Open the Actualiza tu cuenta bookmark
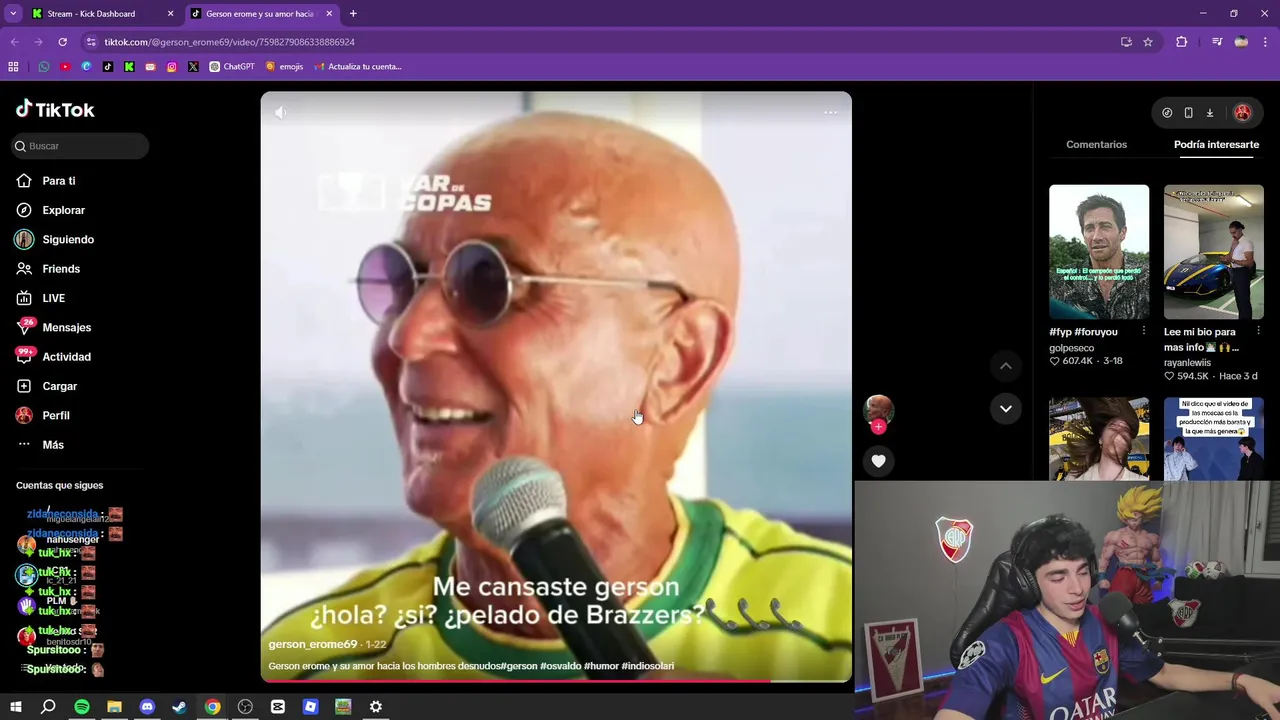Image resolution: width=1280 pixels, height=720 pixels. click(358, 67)
